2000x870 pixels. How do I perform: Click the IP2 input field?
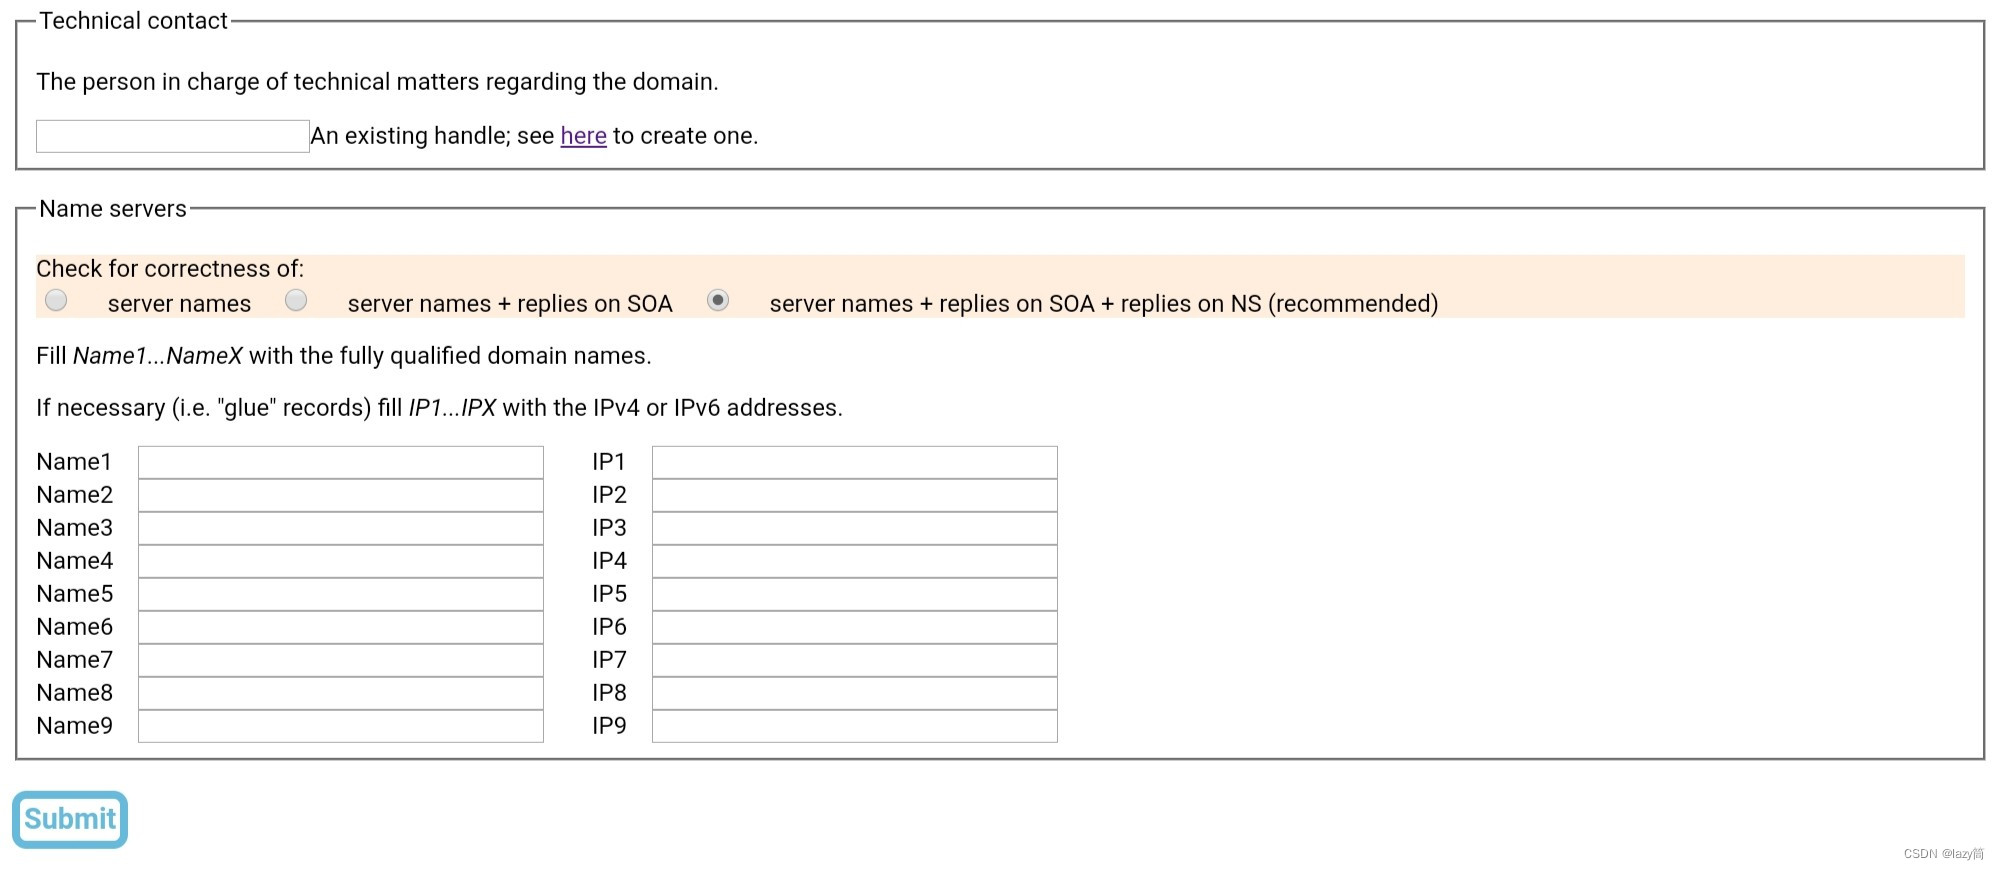point(853,494)
